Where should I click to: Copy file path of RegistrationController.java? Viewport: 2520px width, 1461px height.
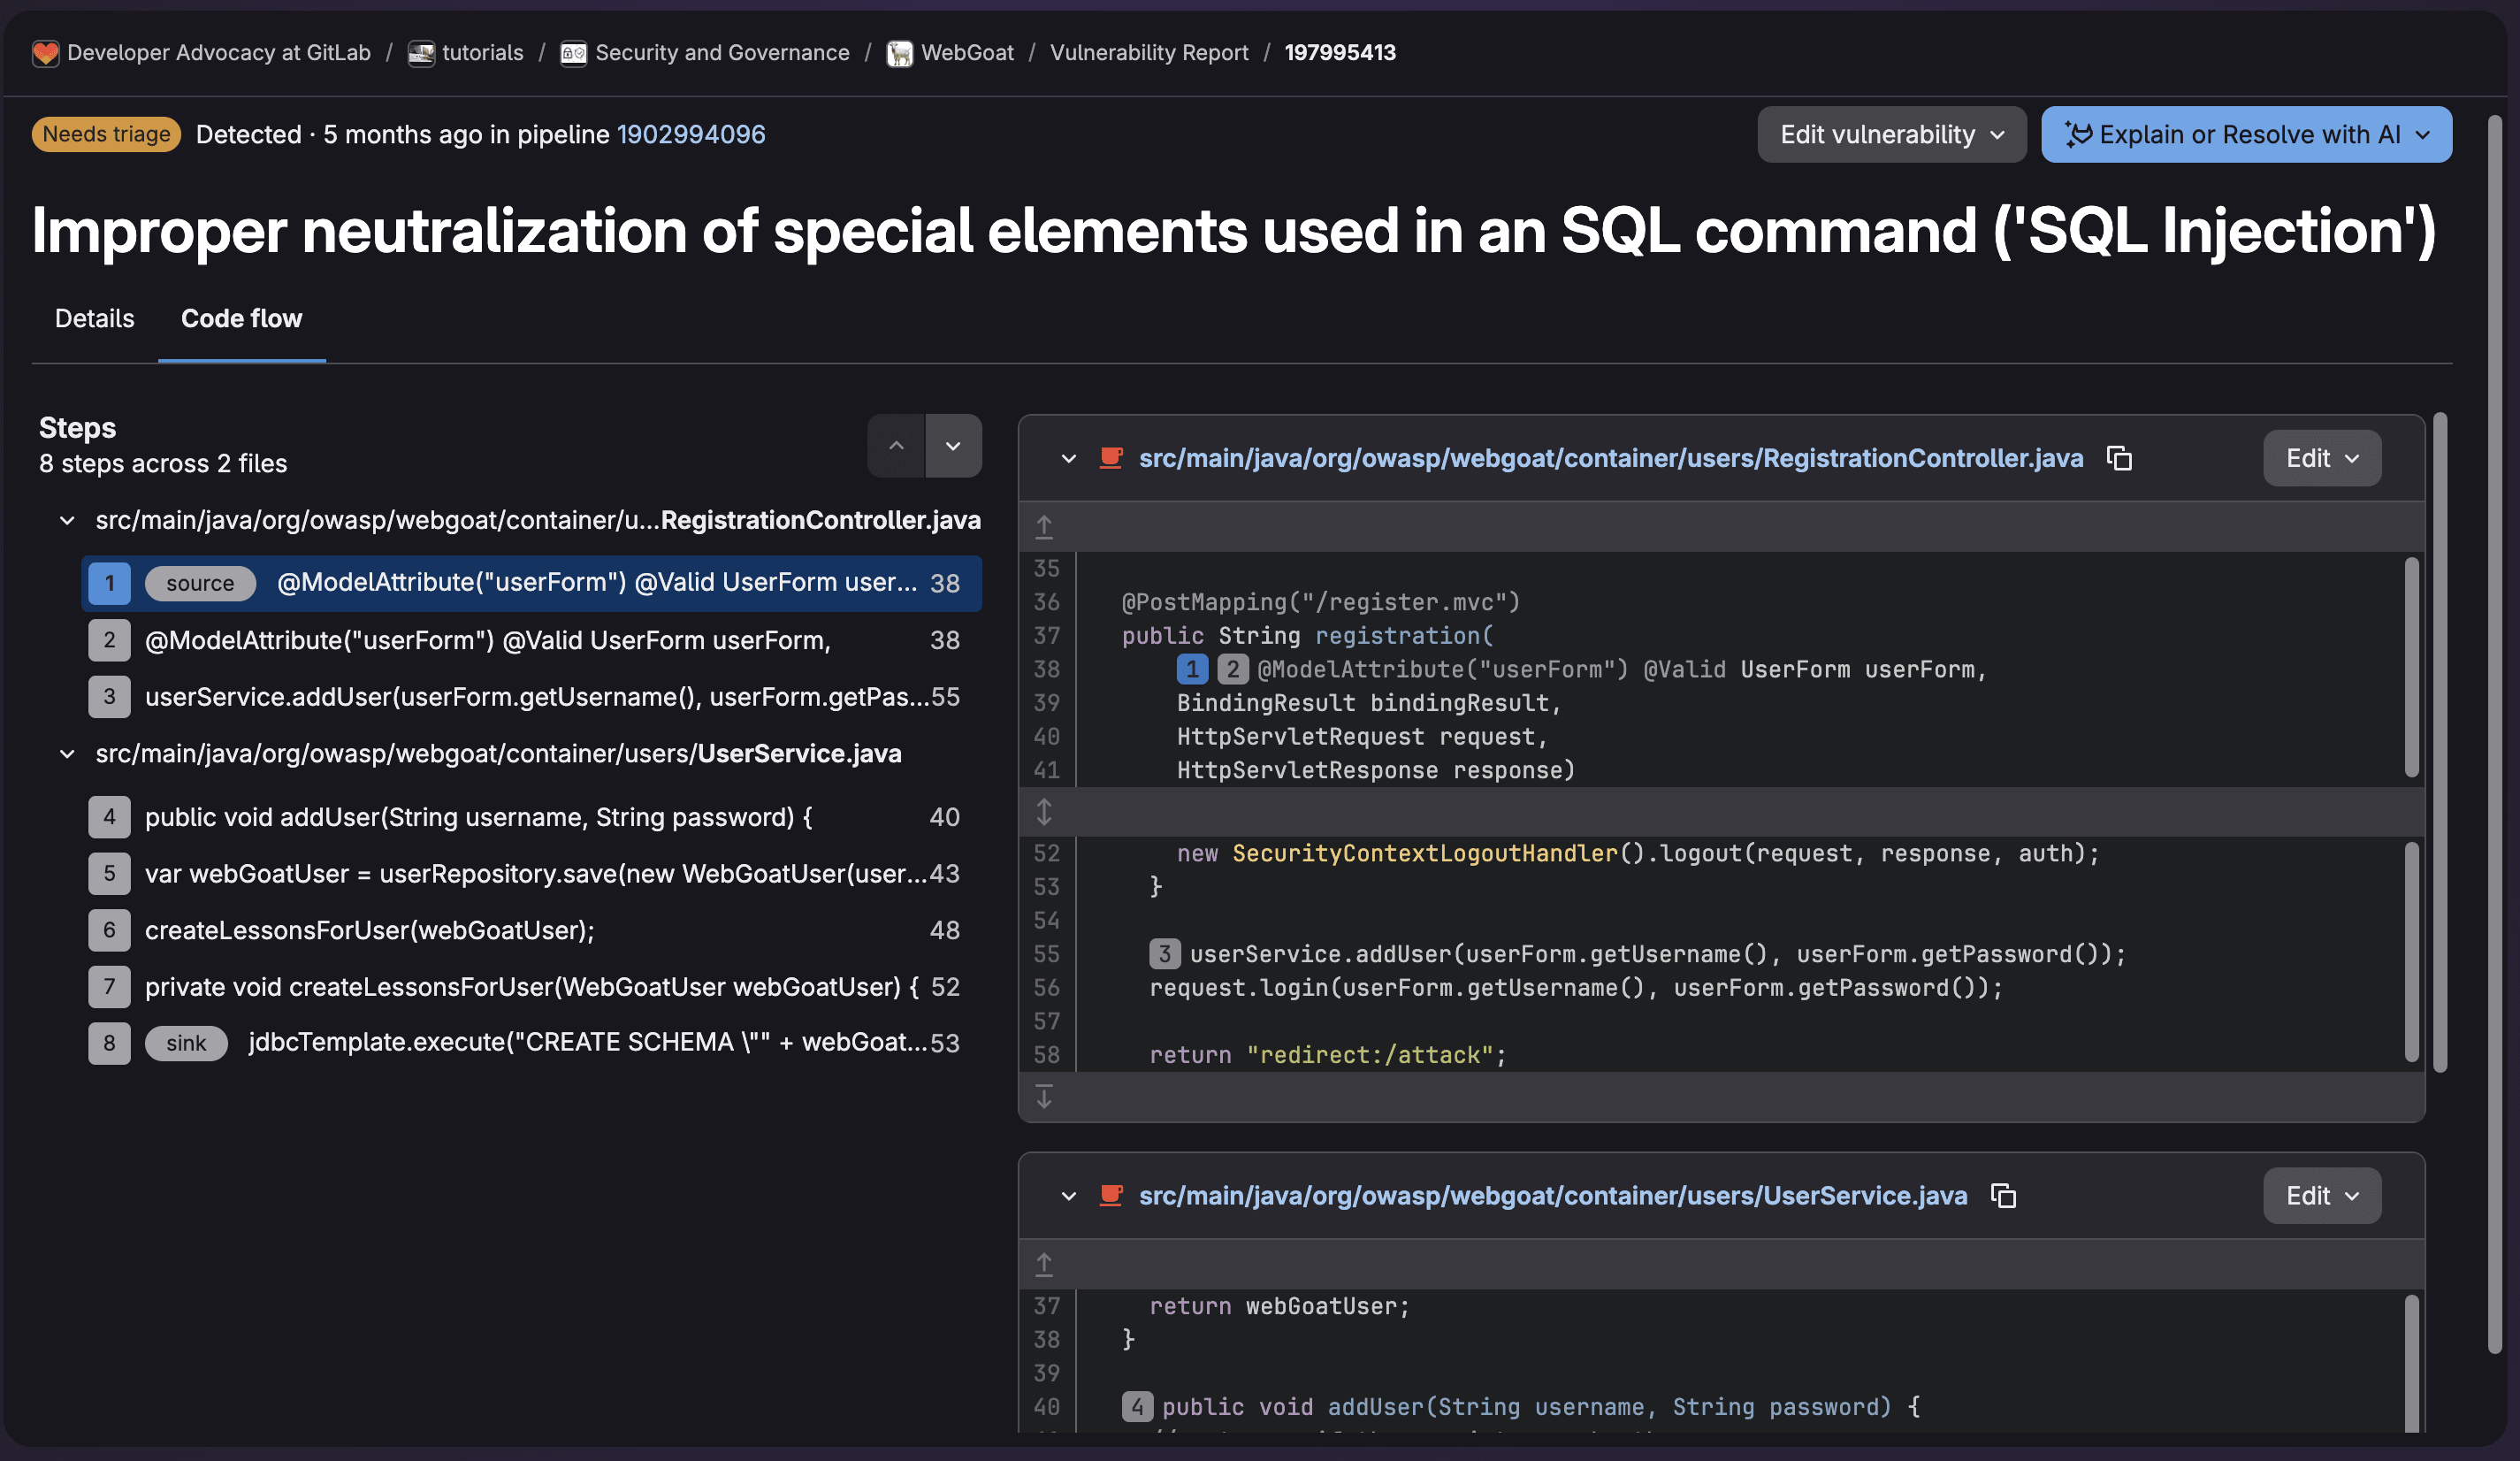tap(2120, 458)
